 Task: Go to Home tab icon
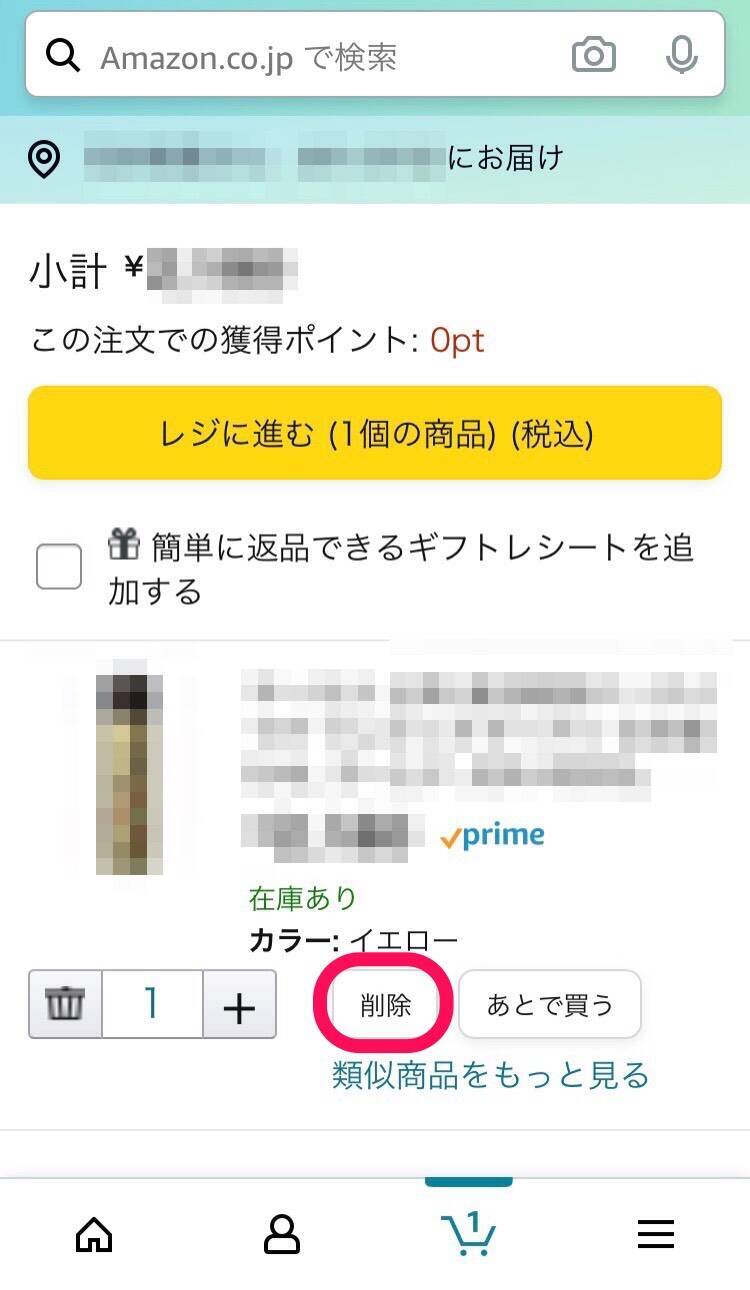click(x=94, y=1235)
